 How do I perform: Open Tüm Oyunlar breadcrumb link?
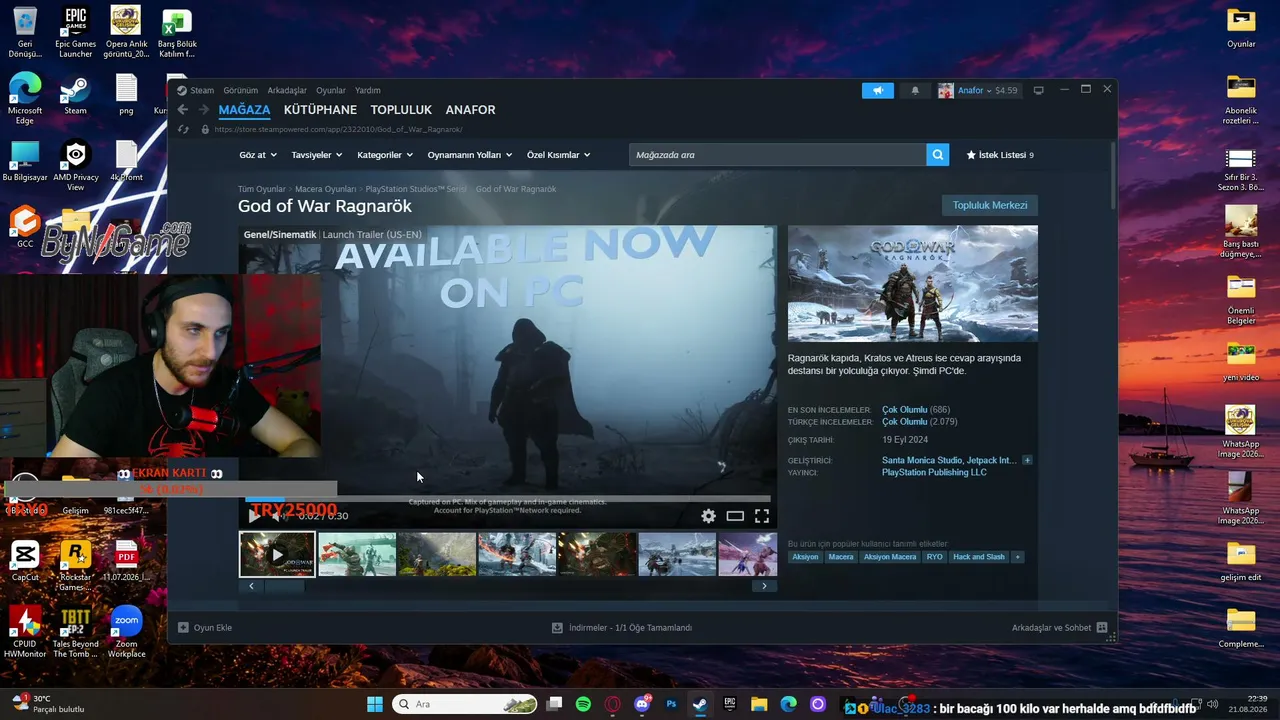point(261,189)
